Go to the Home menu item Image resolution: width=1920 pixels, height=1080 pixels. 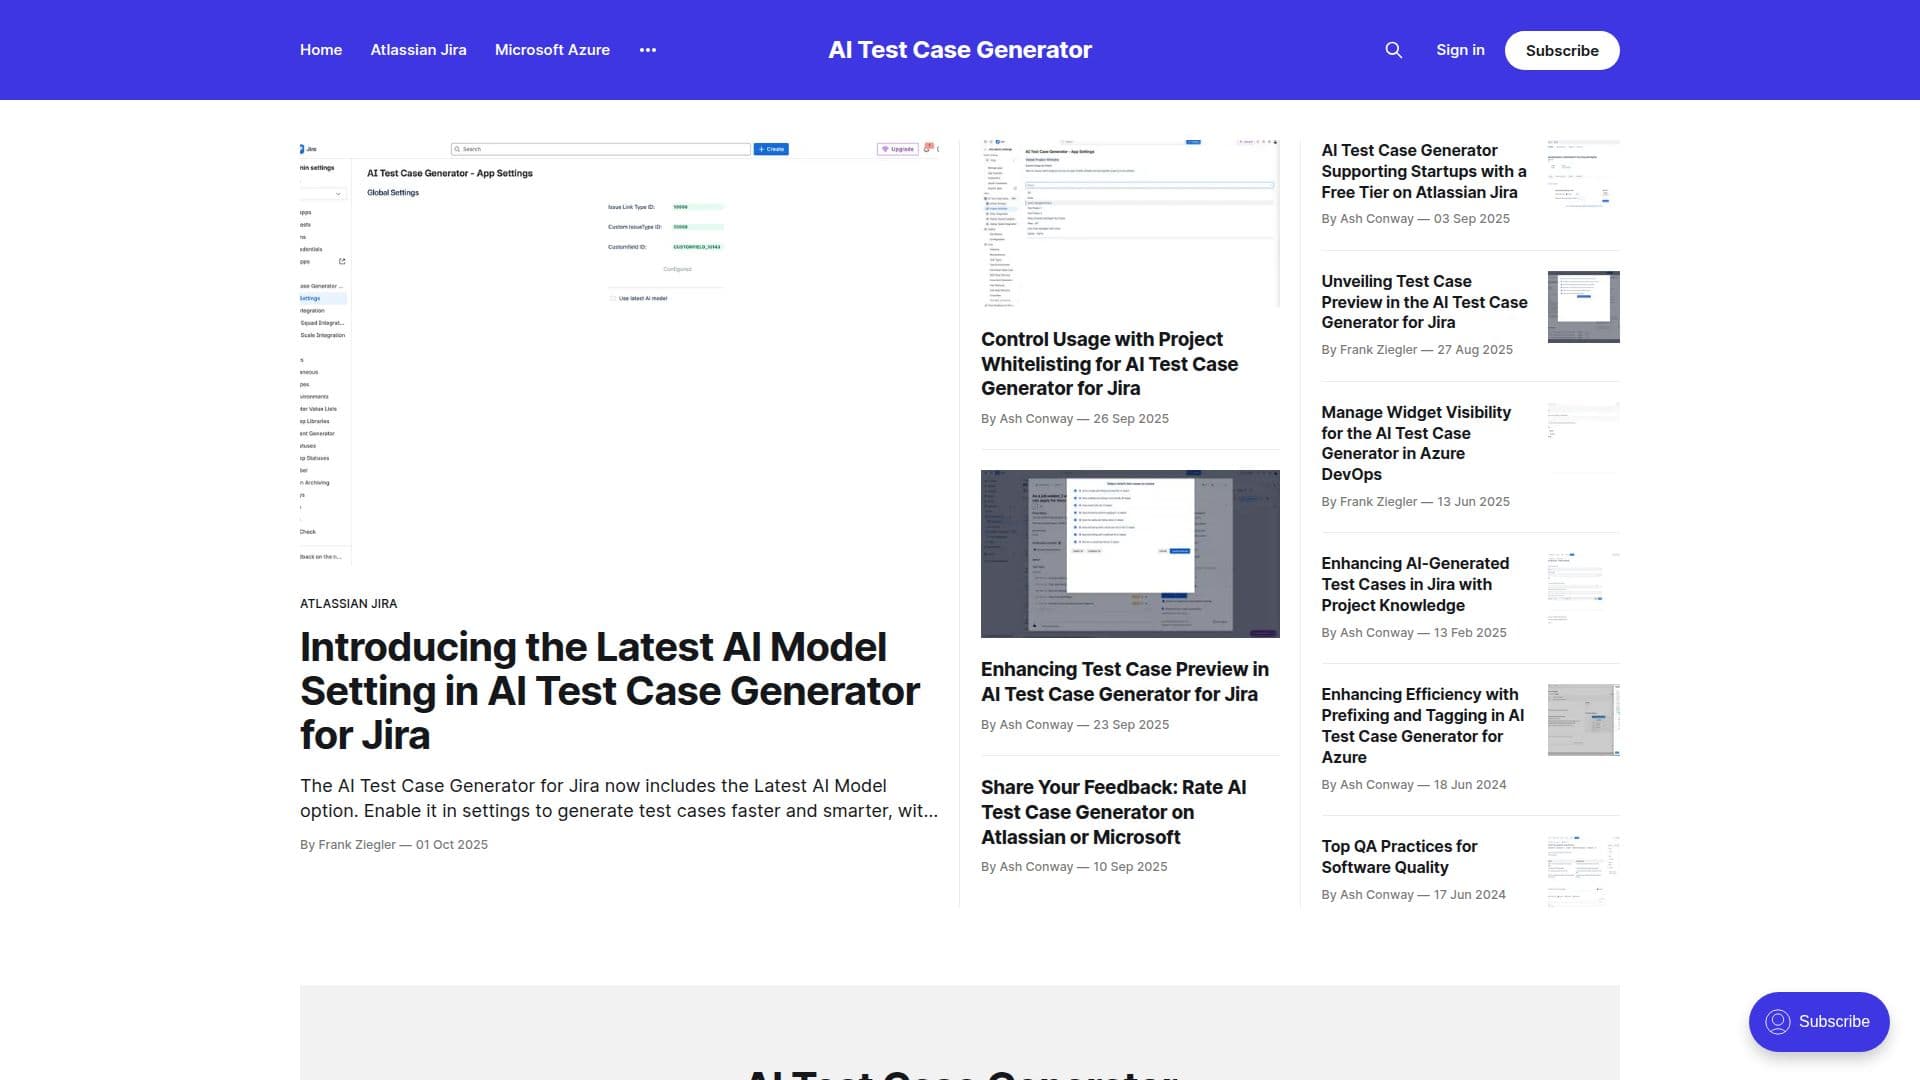321,50
